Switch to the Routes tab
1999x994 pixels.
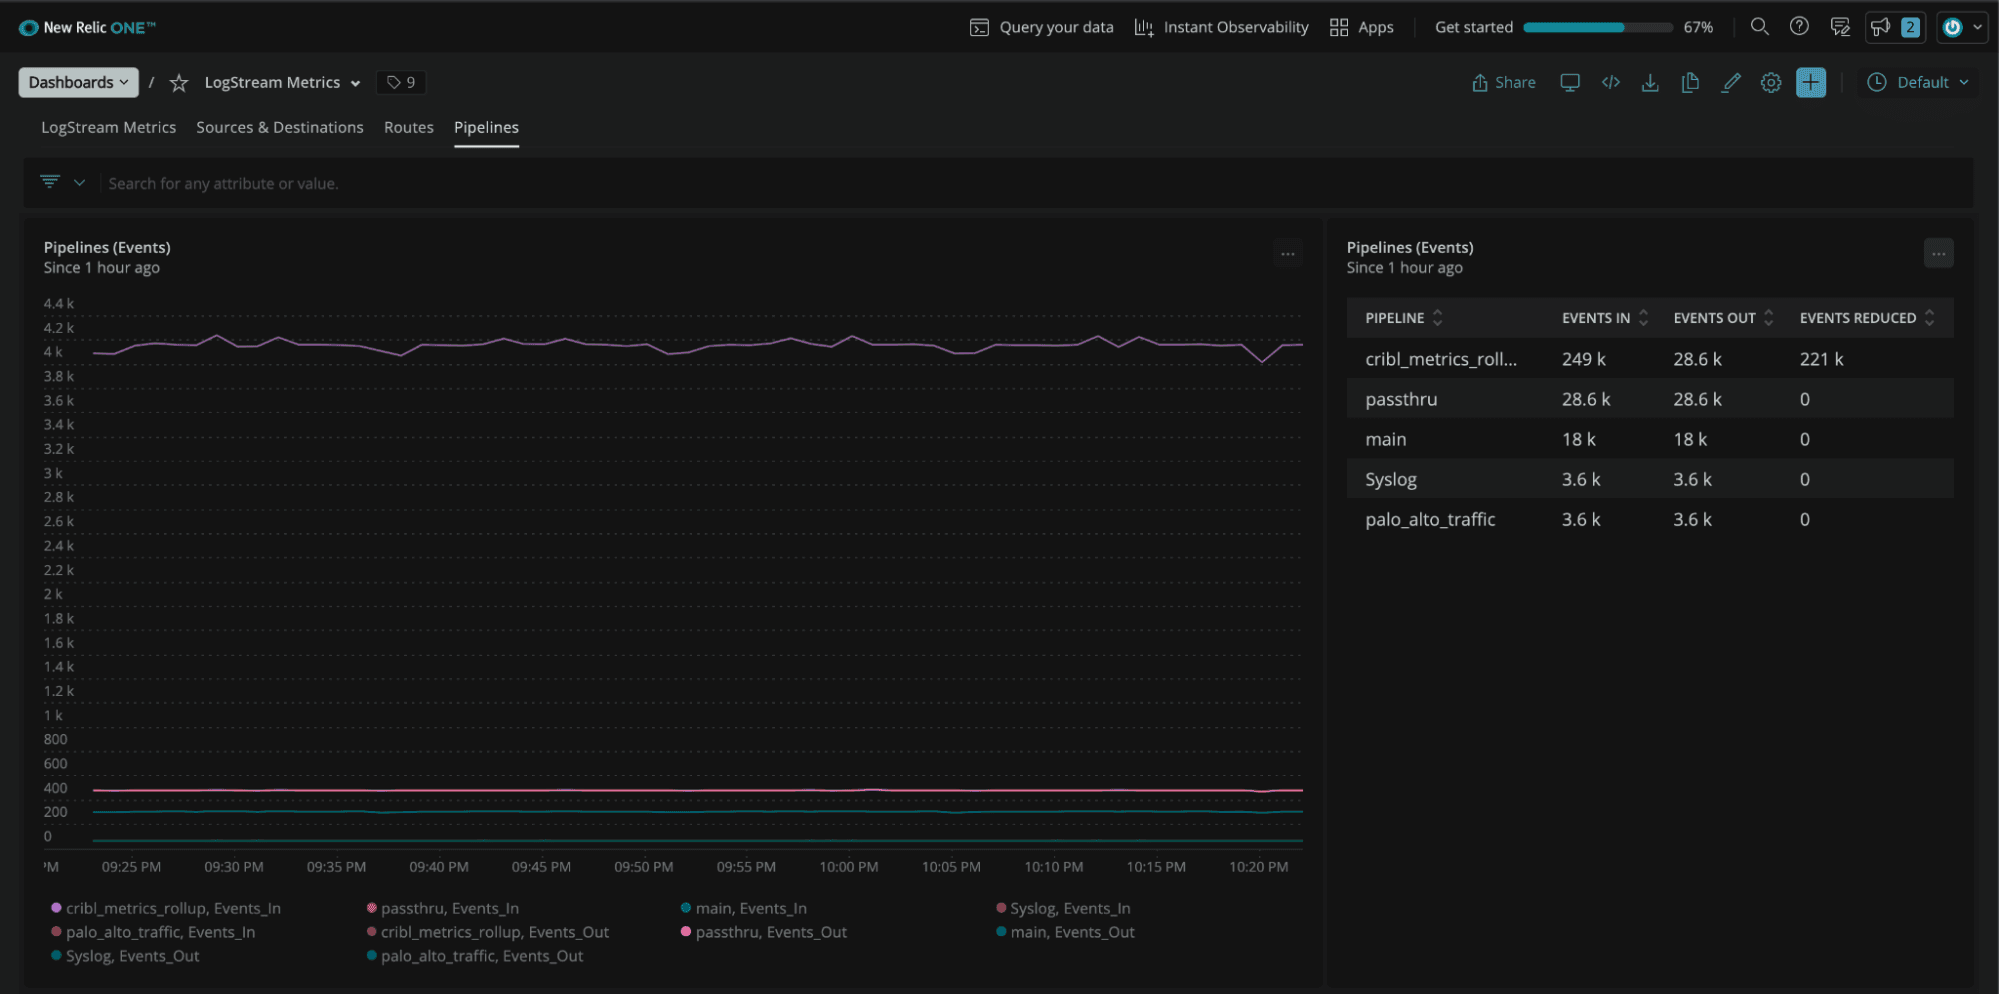click(x=408, y=127)
